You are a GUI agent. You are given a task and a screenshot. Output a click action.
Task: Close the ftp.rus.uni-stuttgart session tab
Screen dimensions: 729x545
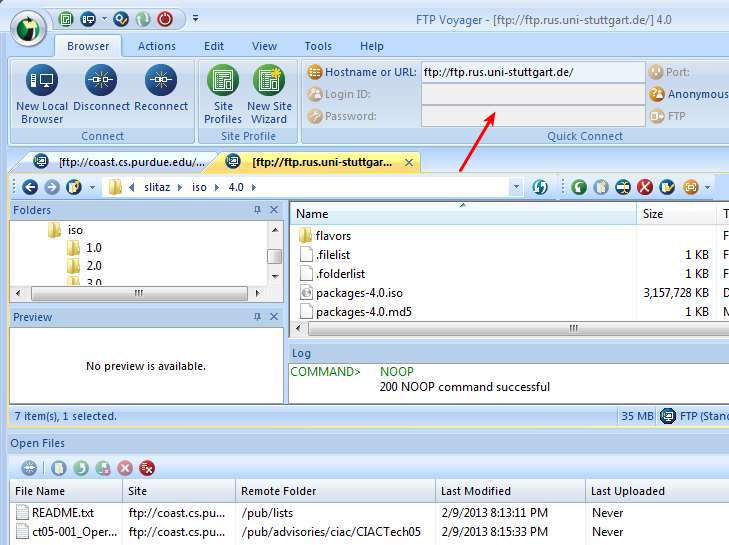pyautogui.click(x=409, y=162)
